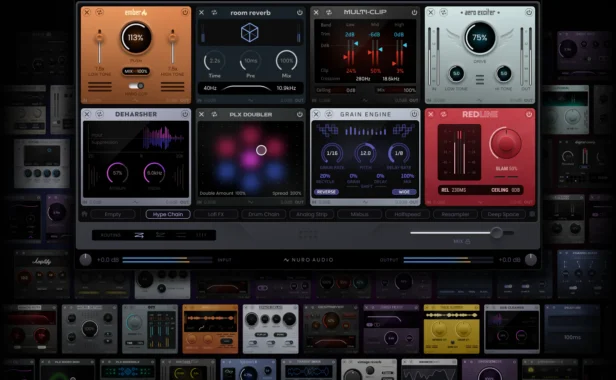Toggle power on the Room Reverb module
The width and height of the screenshot is (616, 380).
300,13
